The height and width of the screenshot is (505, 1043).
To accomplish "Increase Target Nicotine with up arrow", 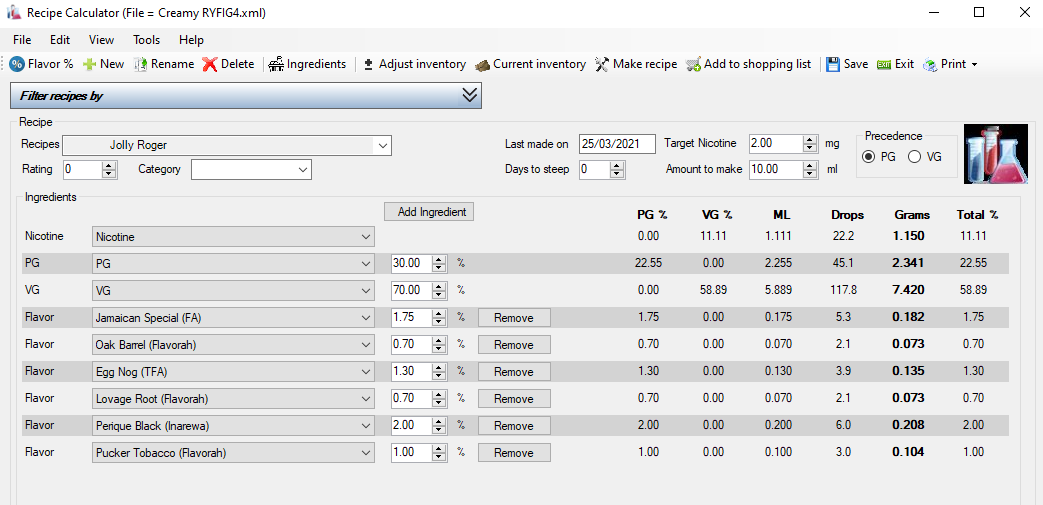I will coord(809,140).
